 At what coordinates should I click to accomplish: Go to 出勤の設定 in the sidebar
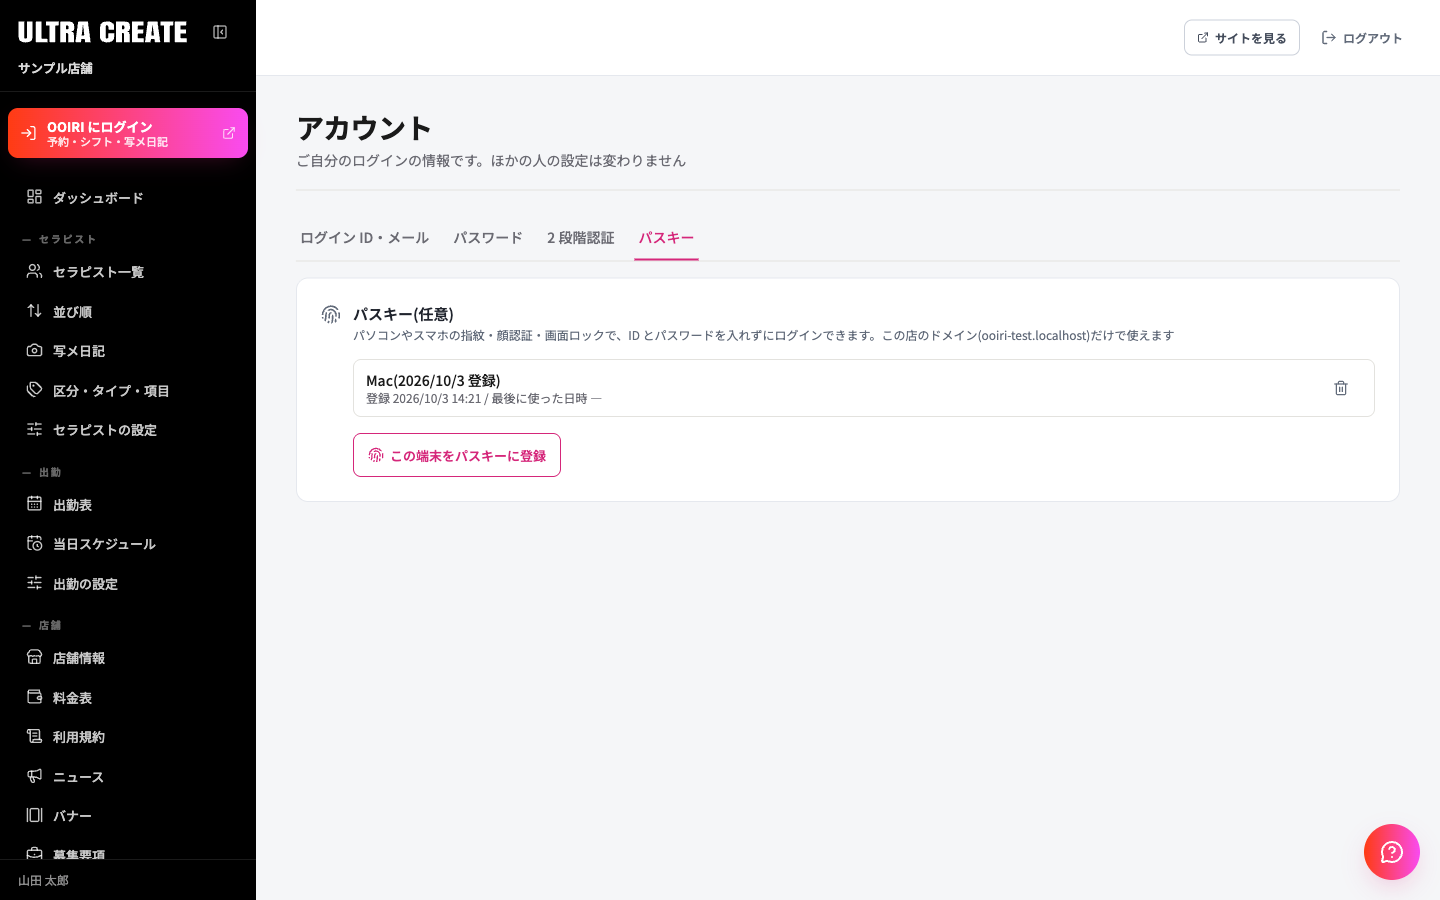128,584
